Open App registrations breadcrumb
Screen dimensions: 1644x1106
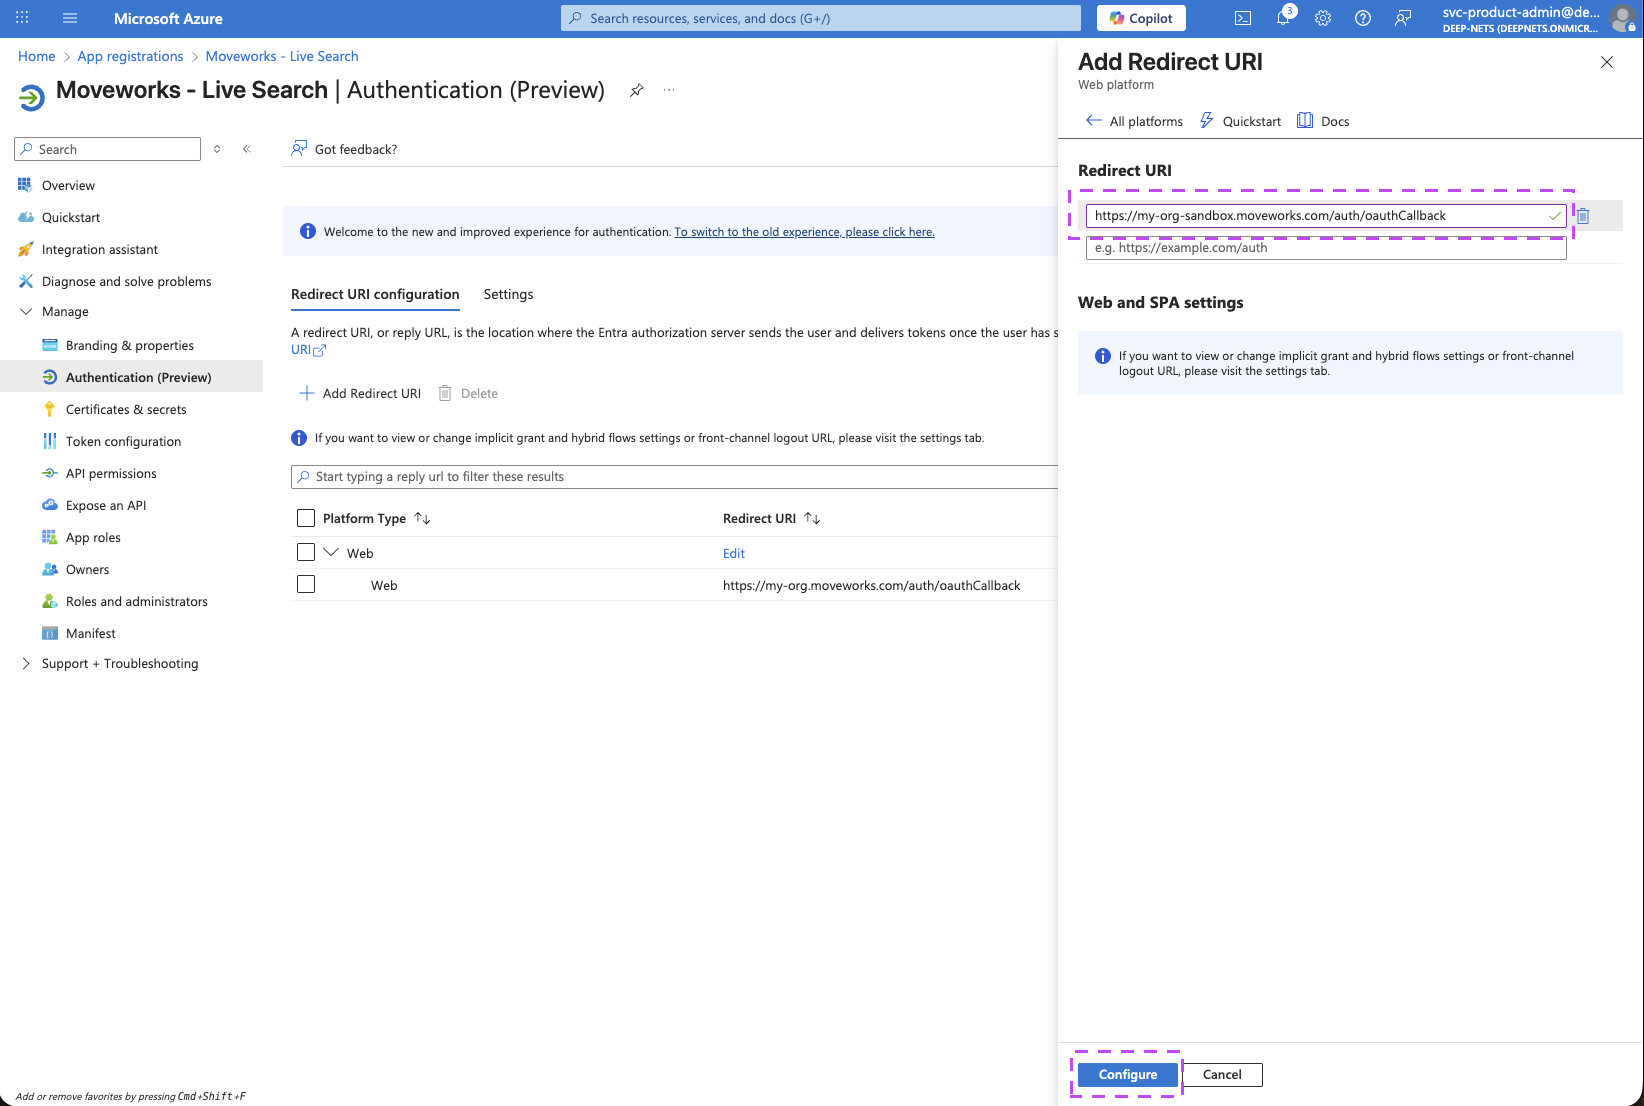tap(130, 56)
